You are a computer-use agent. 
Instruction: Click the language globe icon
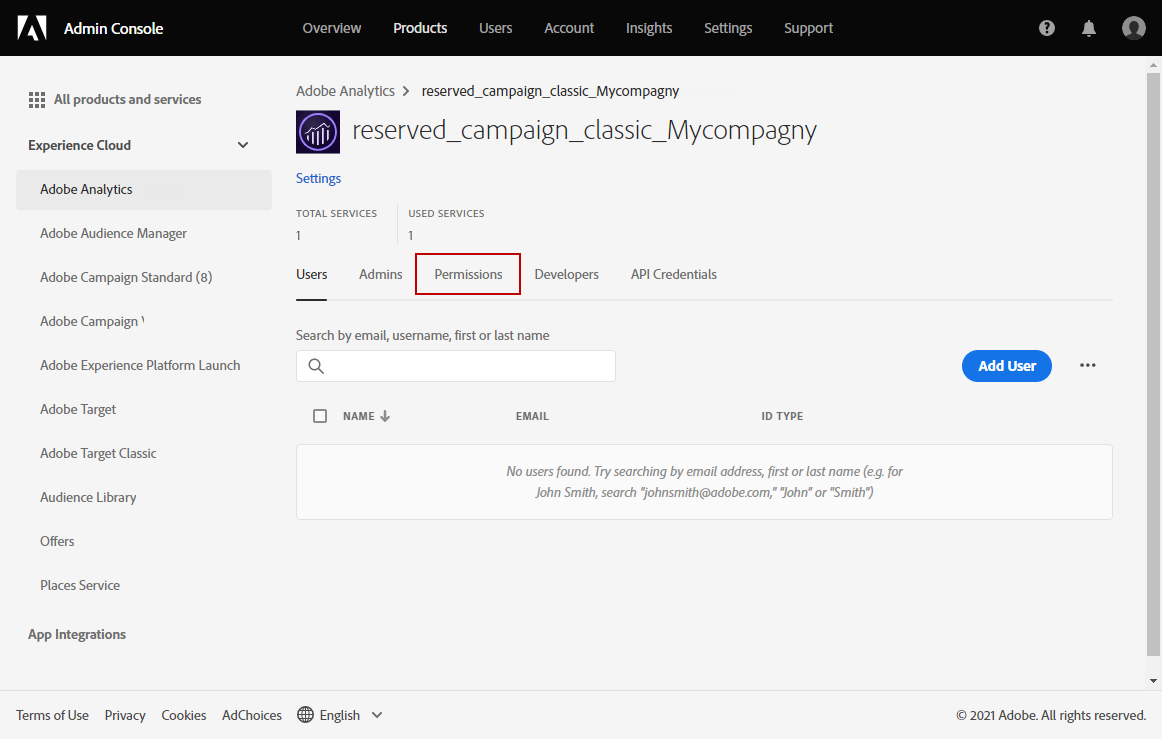click(x=305, y=715)
